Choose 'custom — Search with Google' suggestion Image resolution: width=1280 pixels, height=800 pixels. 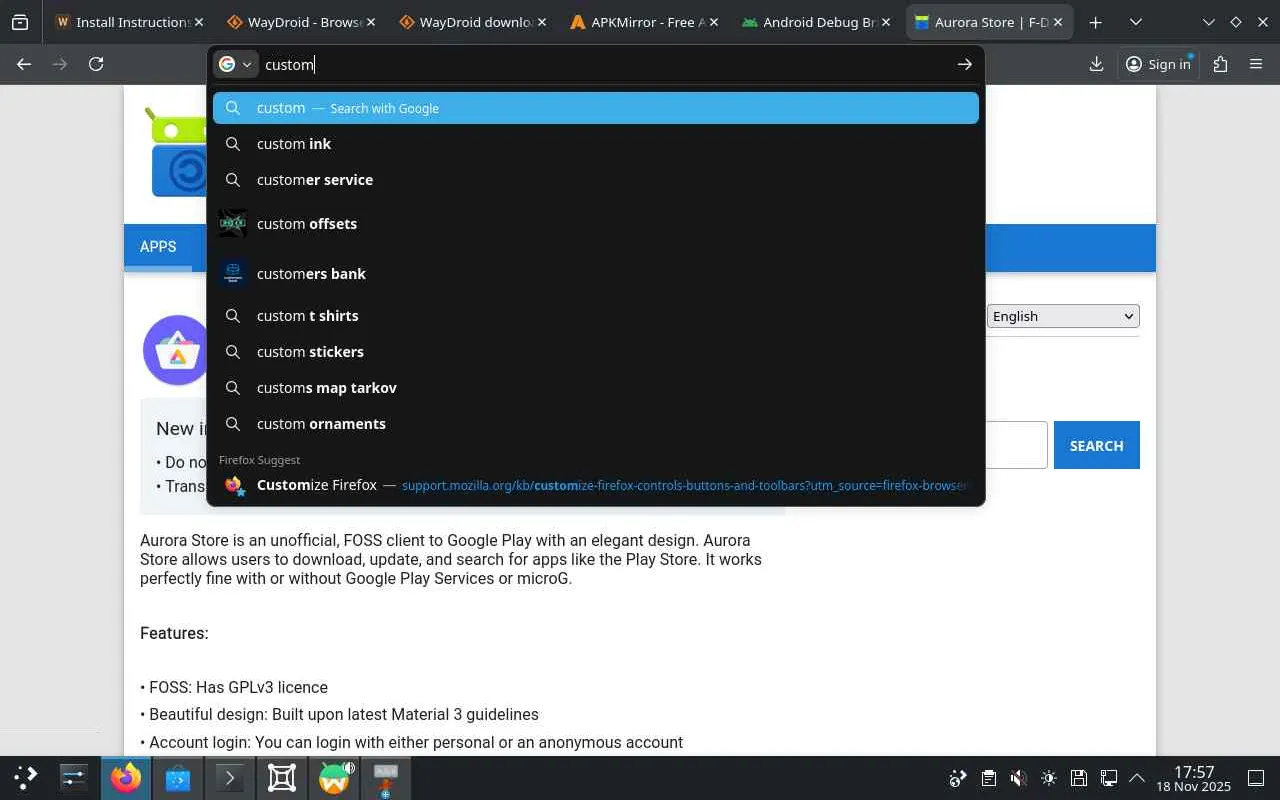[596, 108]
